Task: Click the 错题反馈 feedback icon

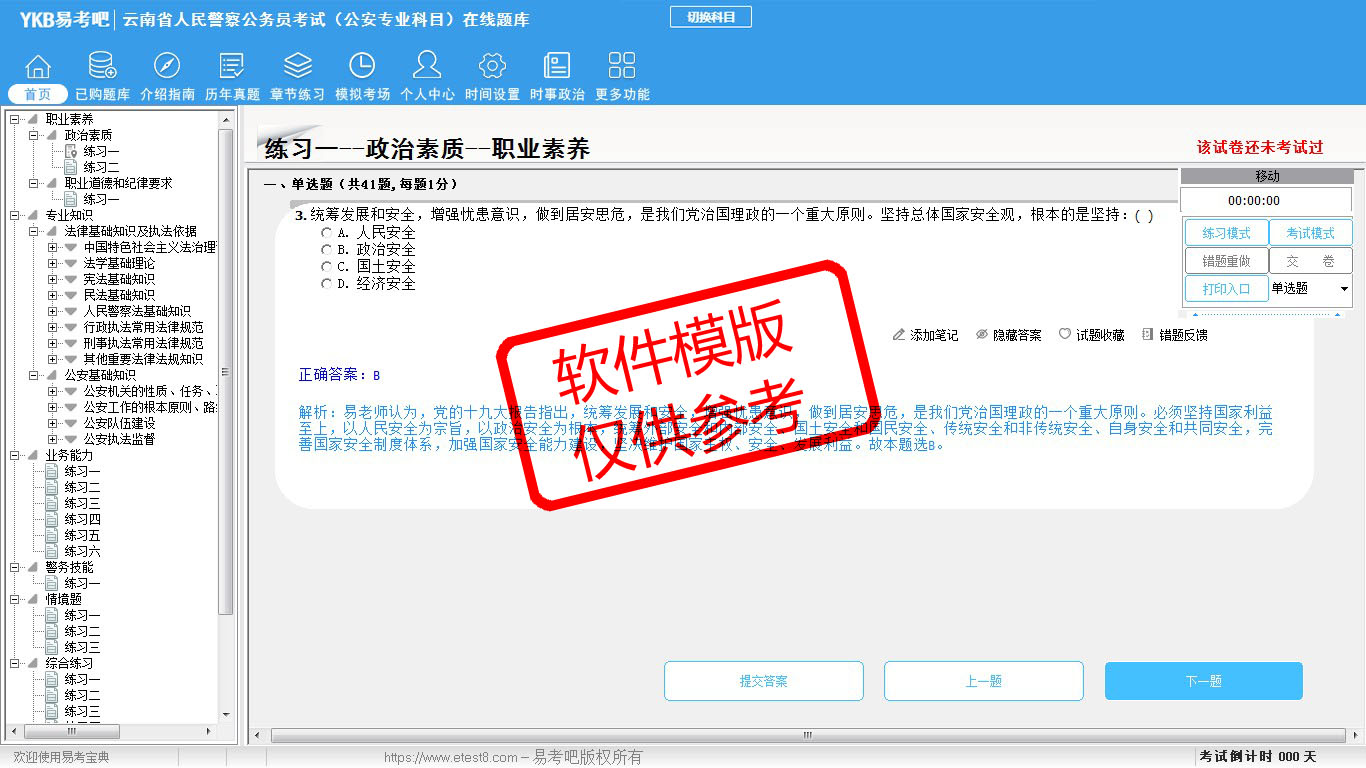Action: (1147, 335)
